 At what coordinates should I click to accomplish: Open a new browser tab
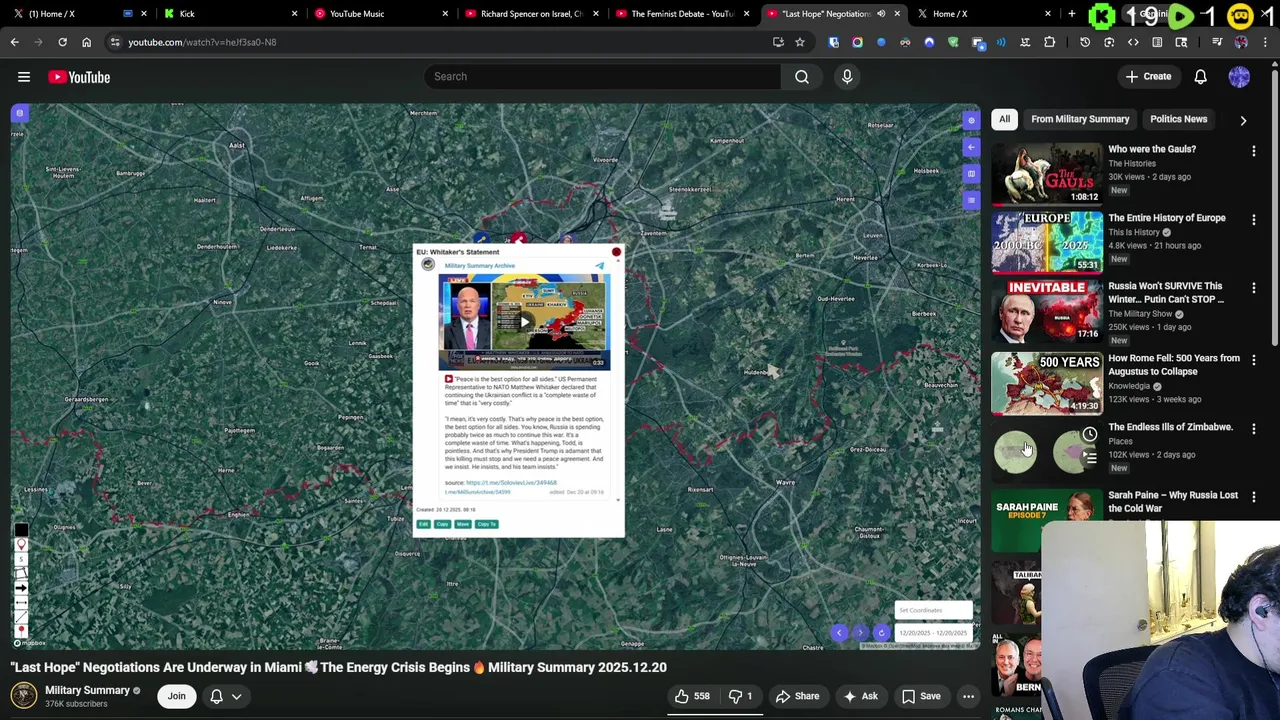point(1071,14)
